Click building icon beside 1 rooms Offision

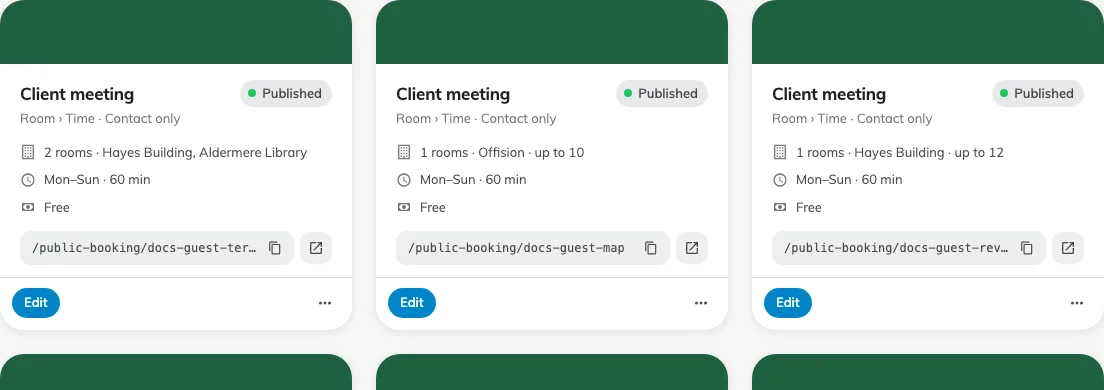point(403,152)
